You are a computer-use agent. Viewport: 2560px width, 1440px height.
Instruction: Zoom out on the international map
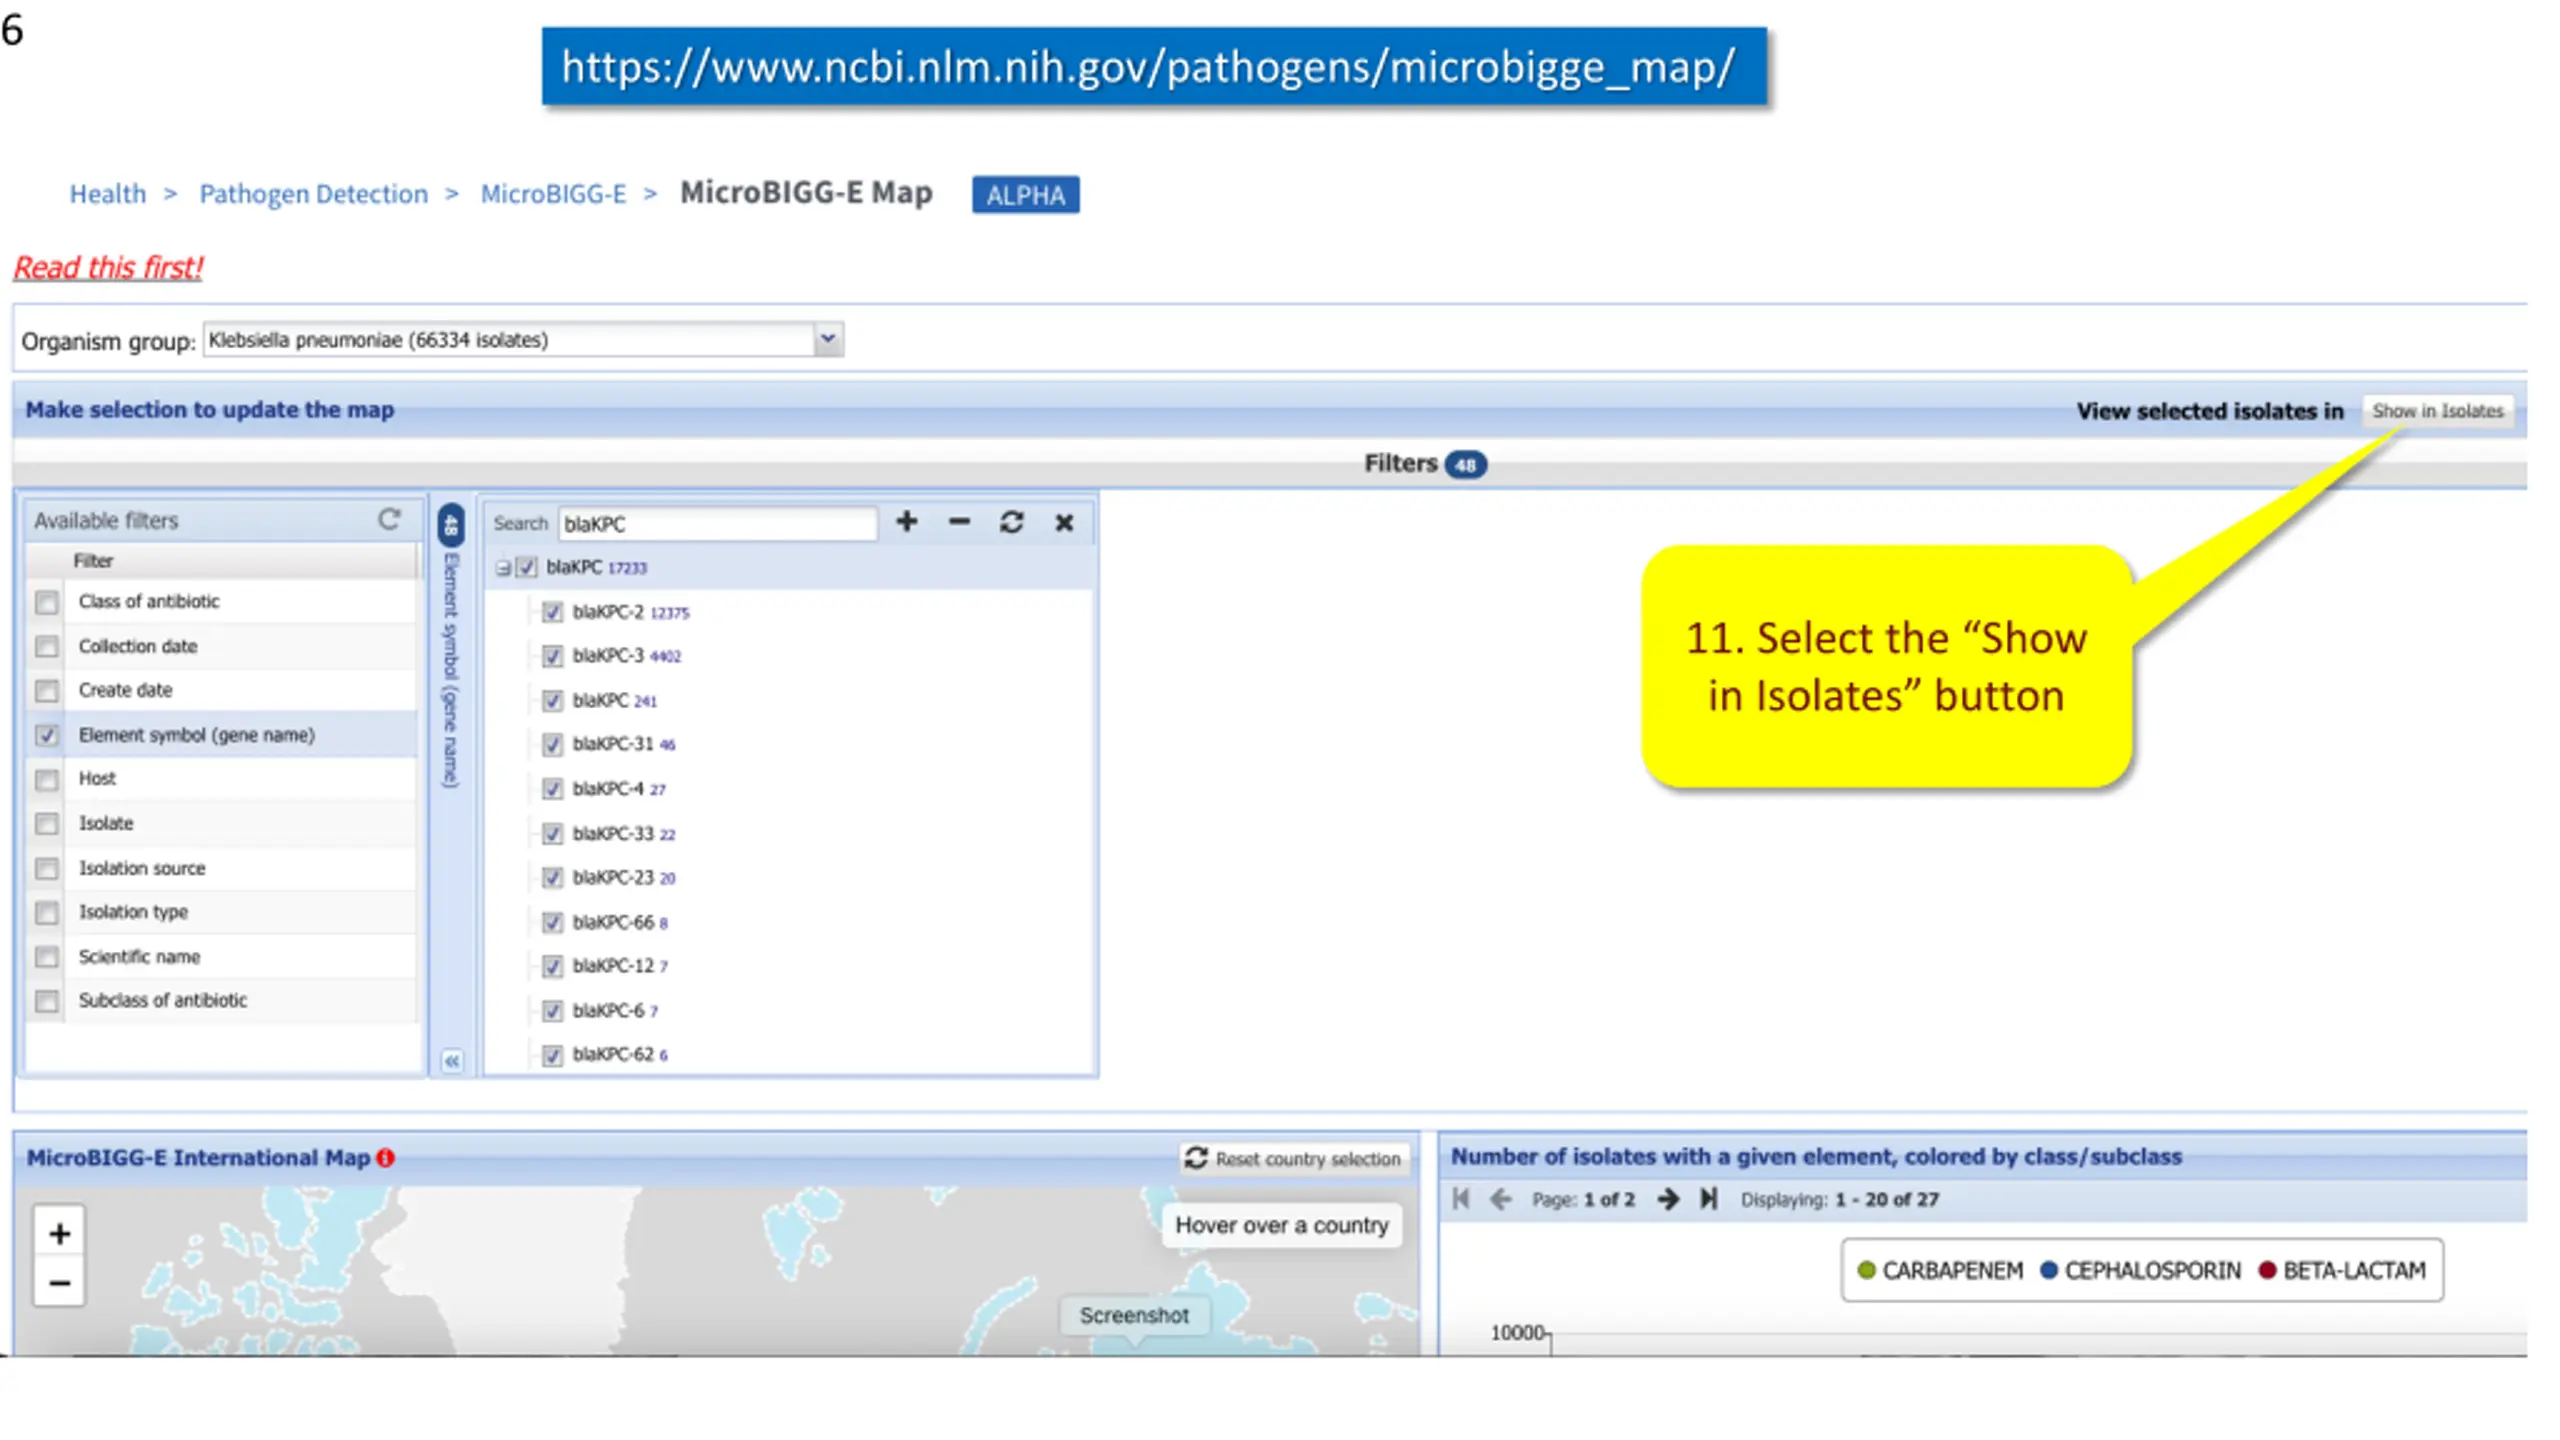tap(59, 1283)
